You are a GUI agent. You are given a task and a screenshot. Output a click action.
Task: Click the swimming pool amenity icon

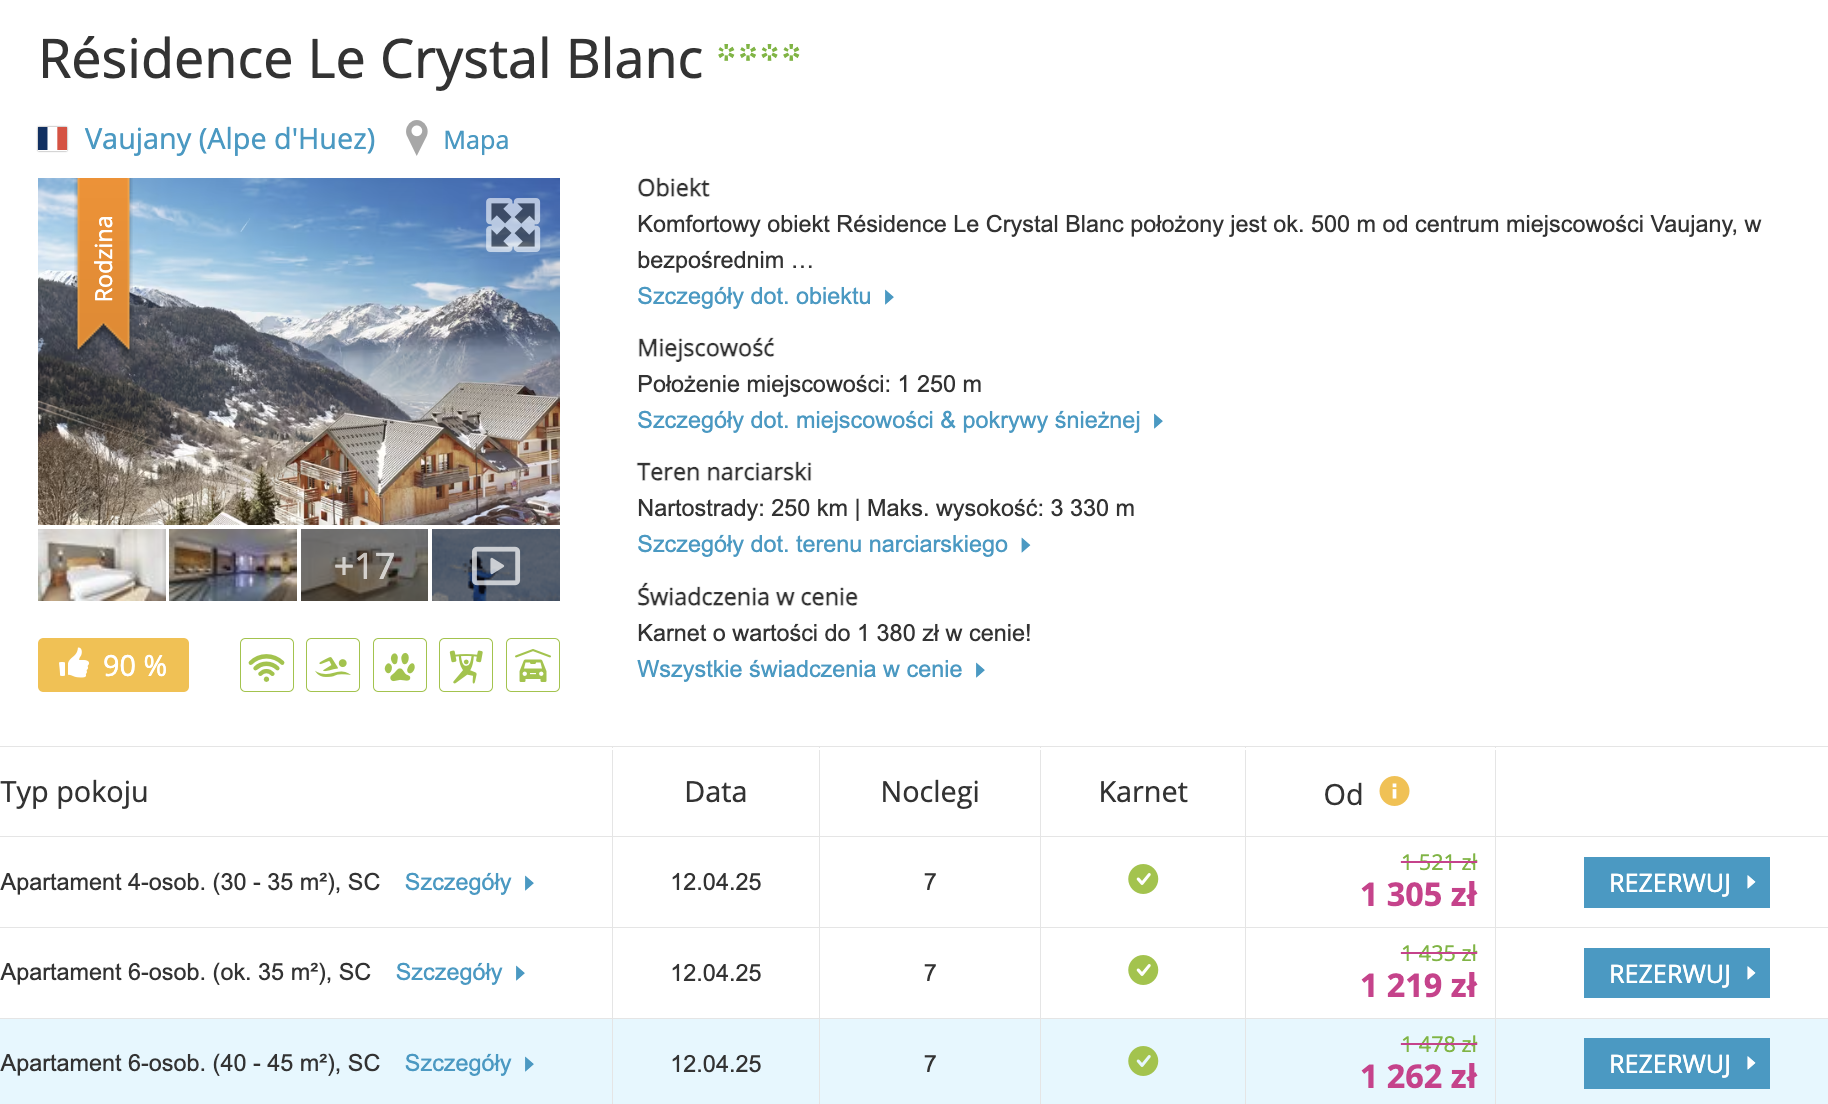click(333, 665)
